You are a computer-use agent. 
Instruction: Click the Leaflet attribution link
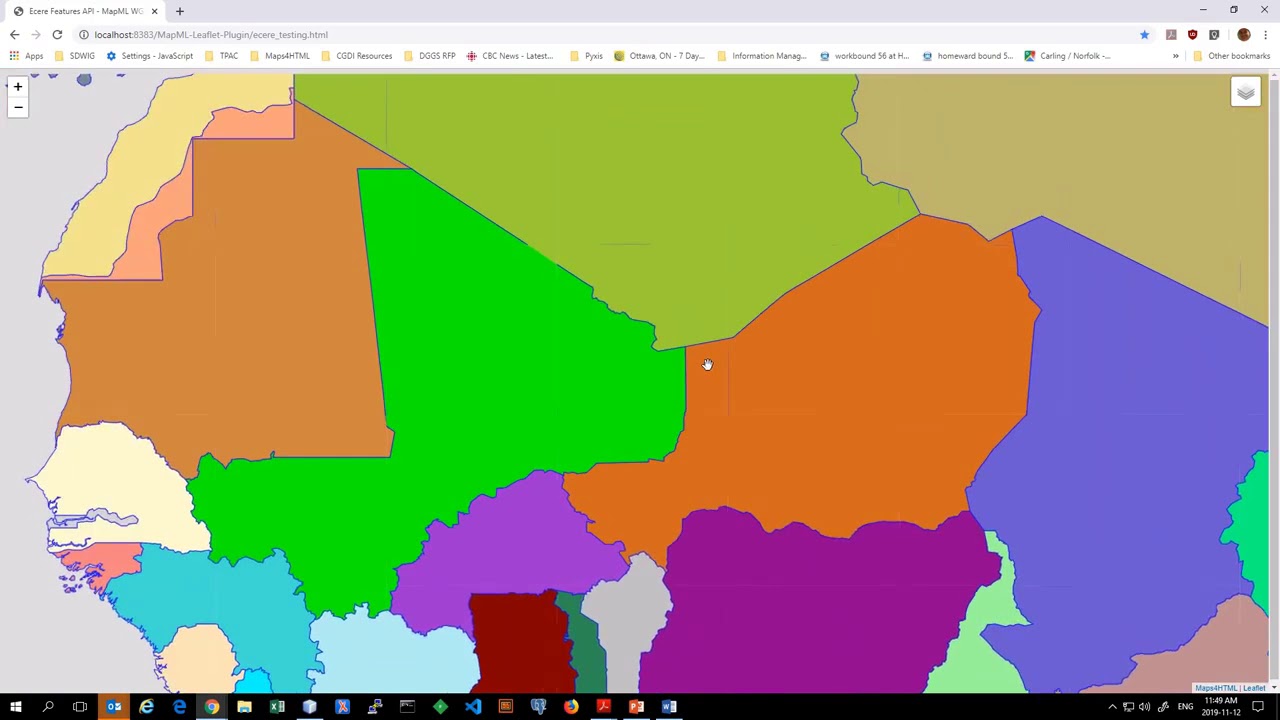[x=1254, y=688]
